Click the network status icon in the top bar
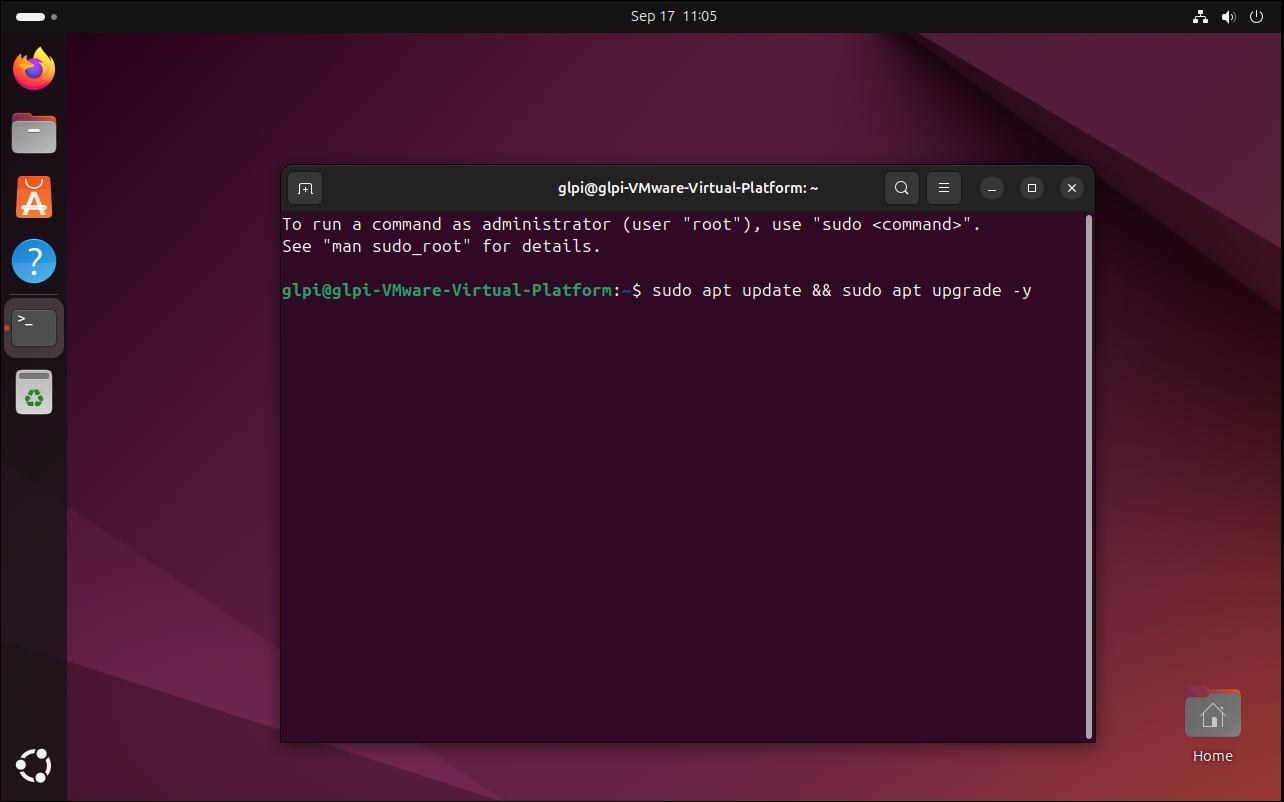This screenshot has width=1284, height=802. 1199,16
